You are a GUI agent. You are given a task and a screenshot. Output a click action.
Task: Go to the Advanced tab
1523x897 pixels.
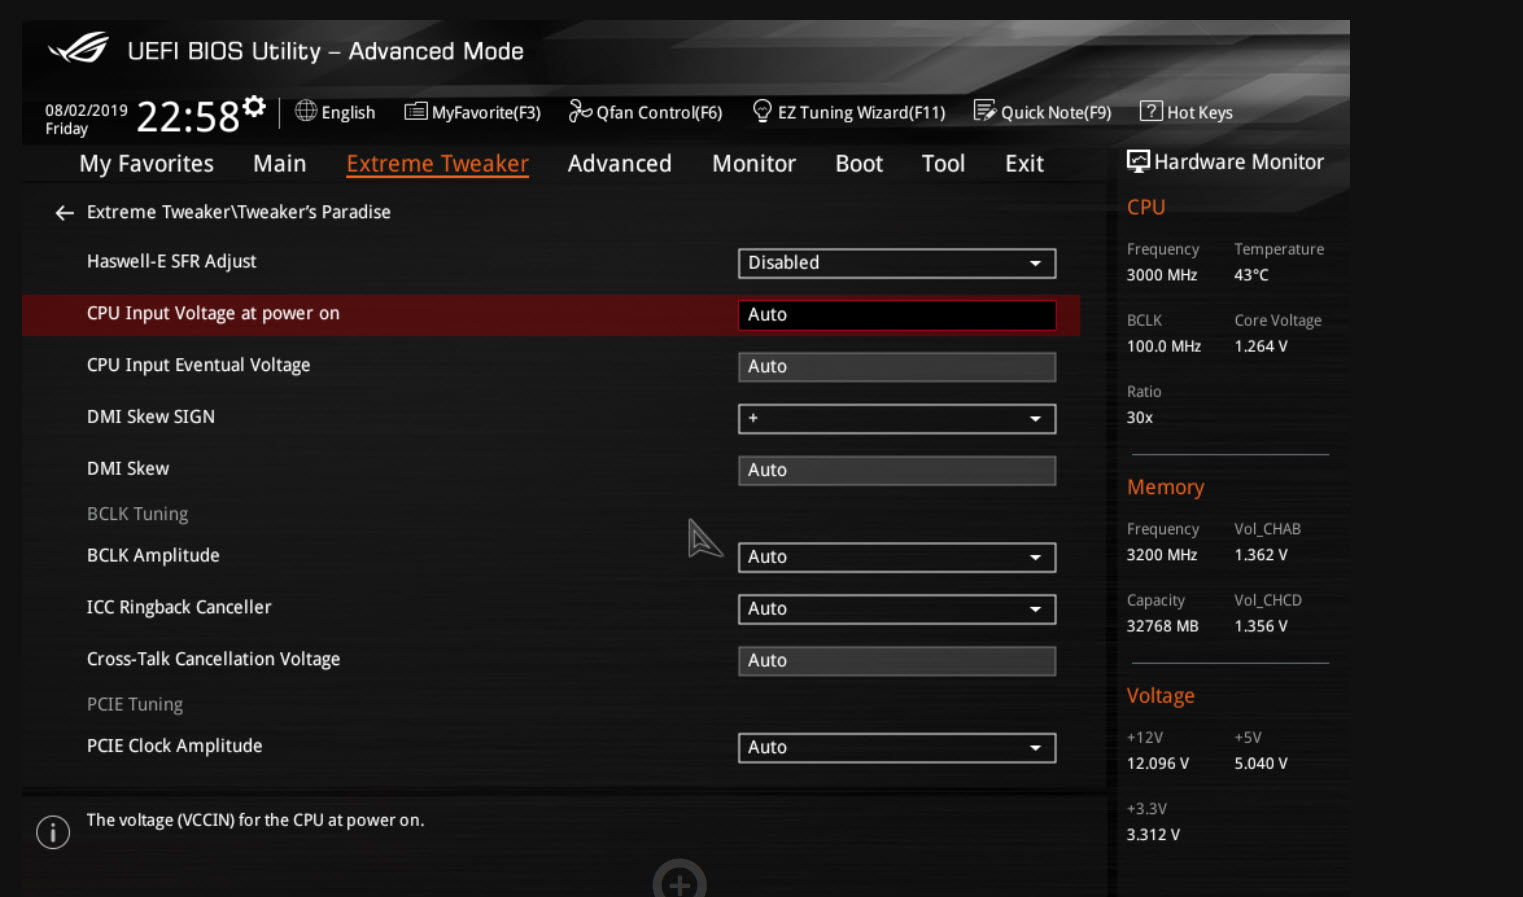[x=620, y=163]
